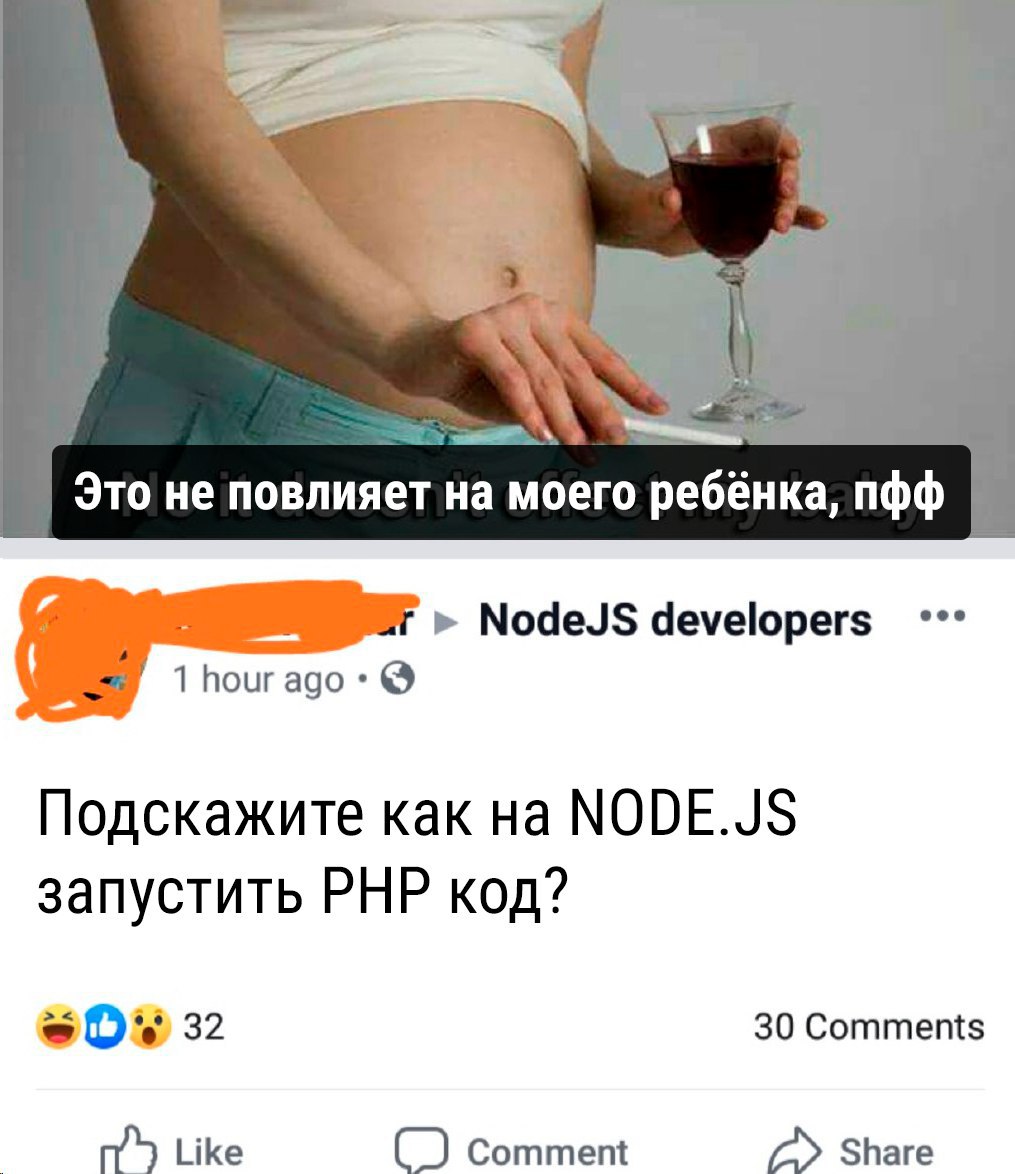The image size is (1015, 1174).
Task: Click the Comment text label
Action: [547, 1152]
